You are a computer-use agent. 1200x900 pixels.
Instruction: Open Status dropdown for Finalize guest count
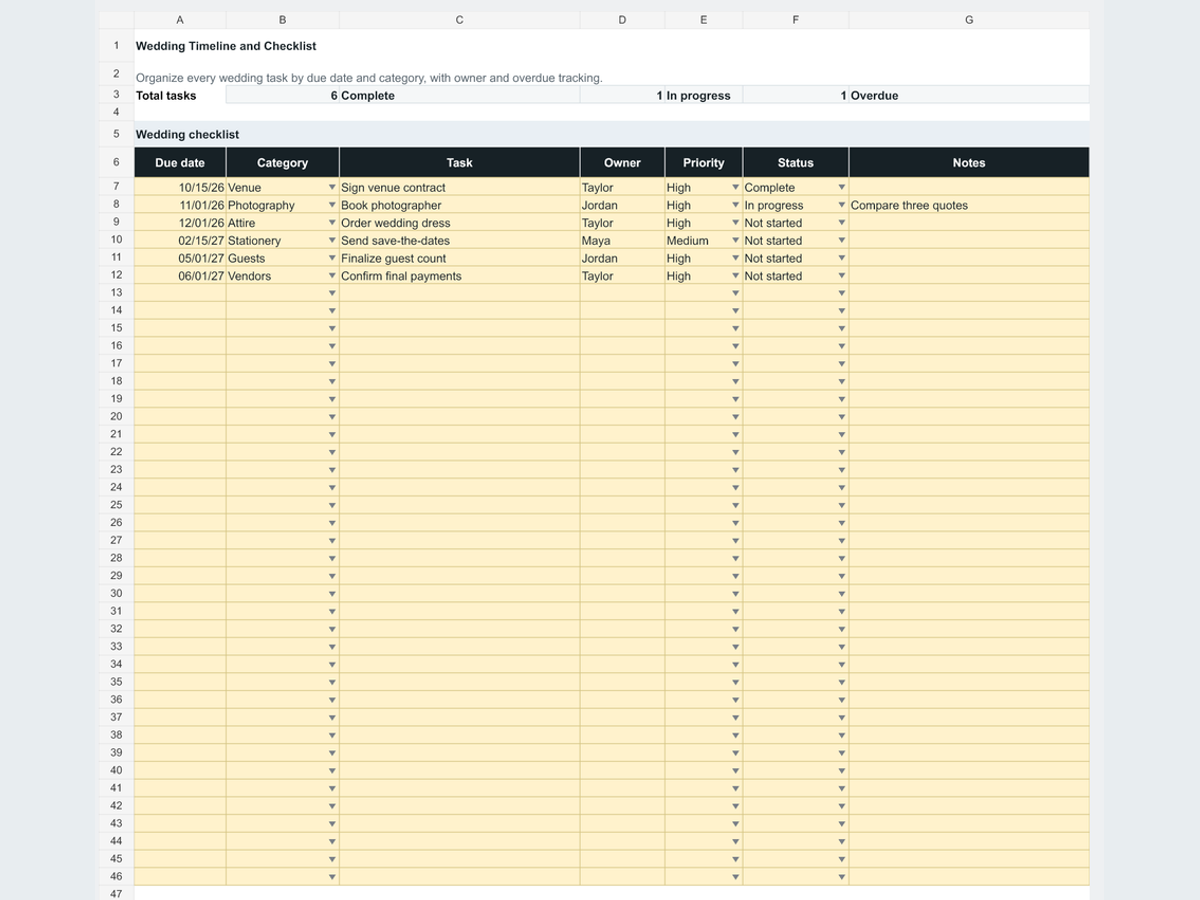(x=842, y=259)
